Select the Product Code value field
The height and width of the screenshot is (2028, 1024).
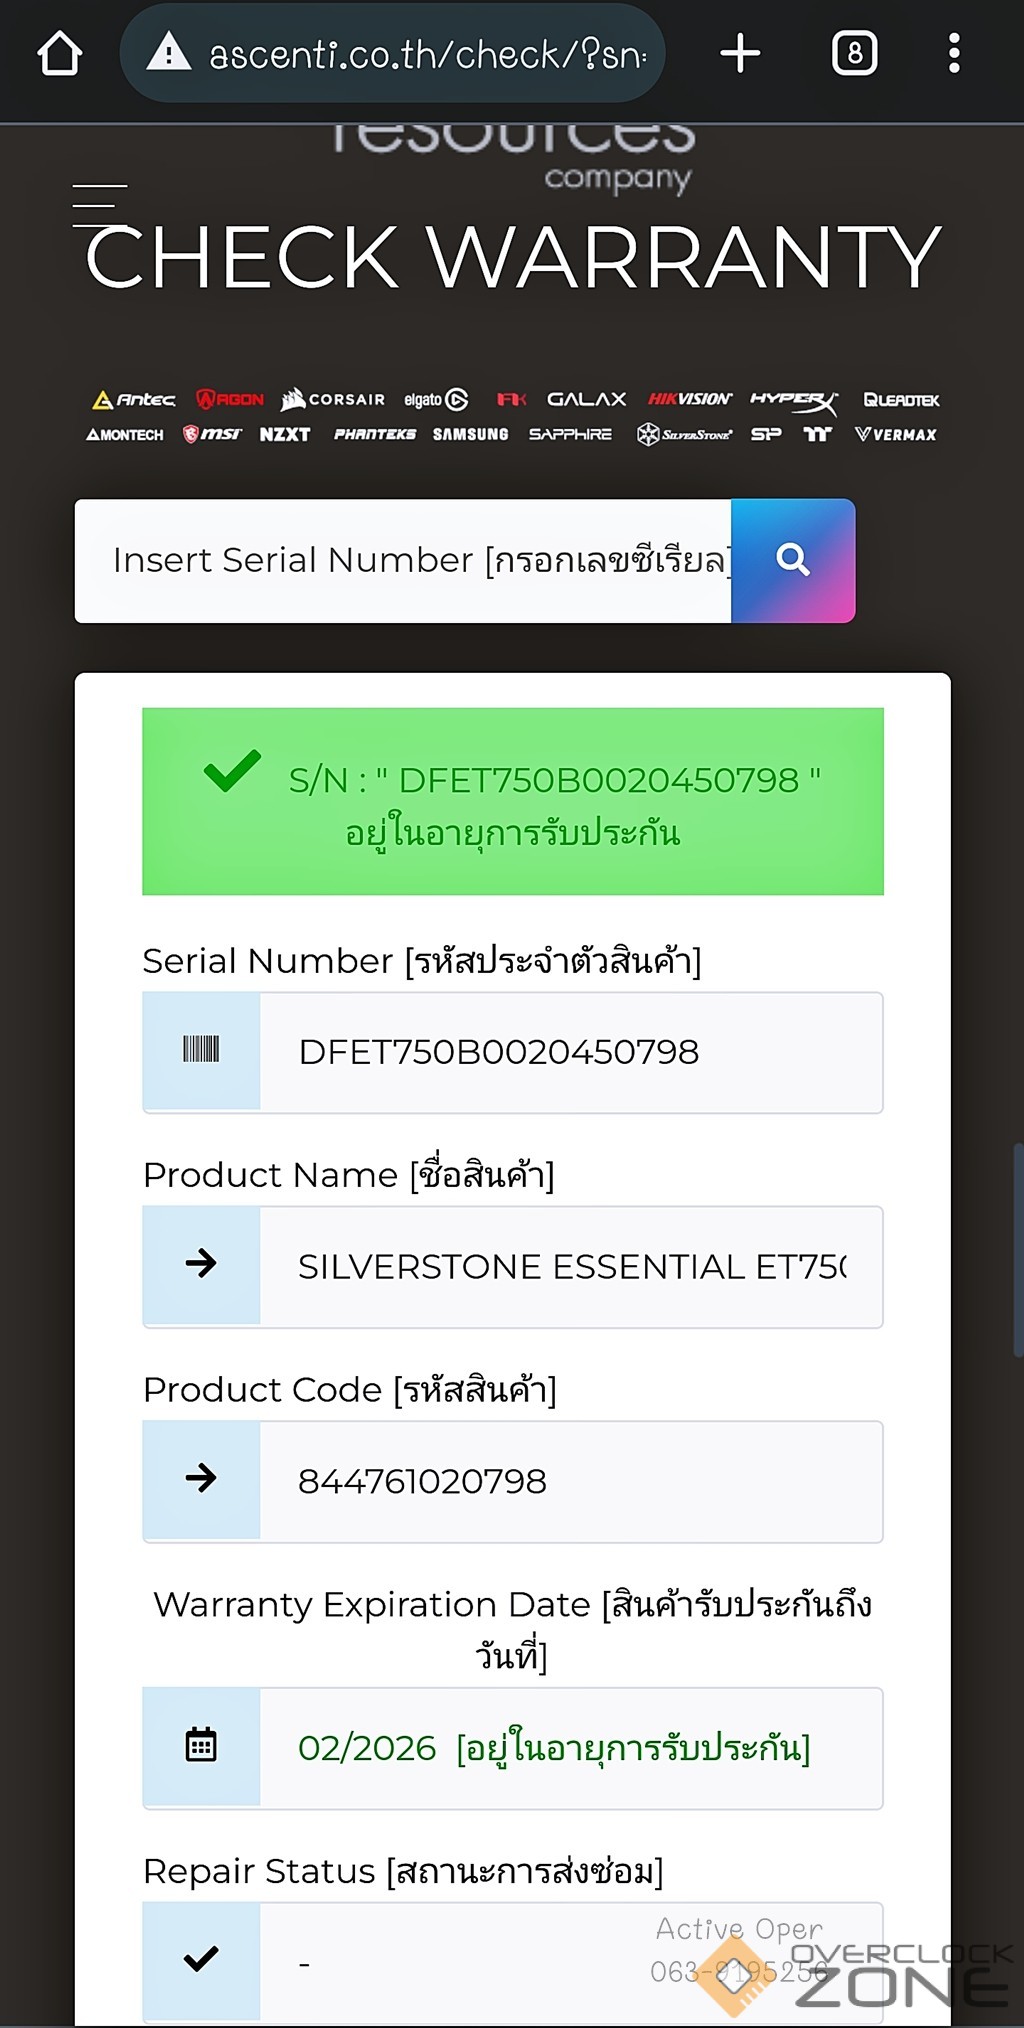click(570, 1481)
